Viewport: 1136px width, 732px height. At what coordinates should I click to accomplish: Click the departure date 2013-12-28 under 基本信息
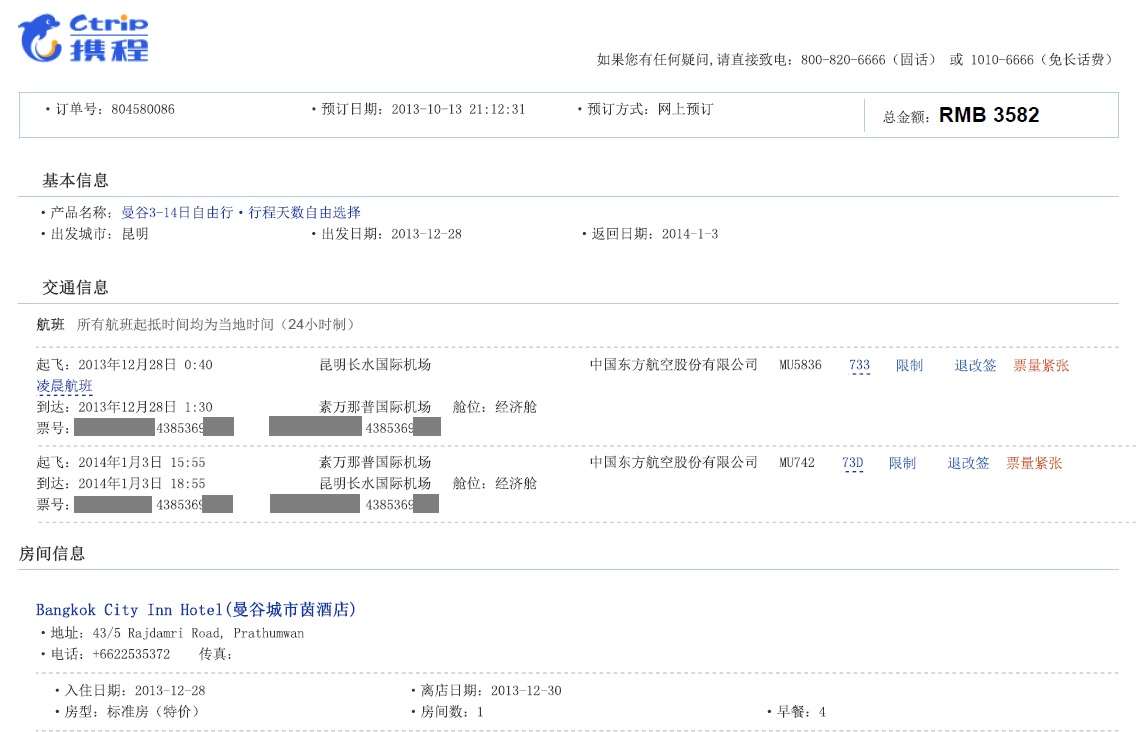click(x=427, y=234)
